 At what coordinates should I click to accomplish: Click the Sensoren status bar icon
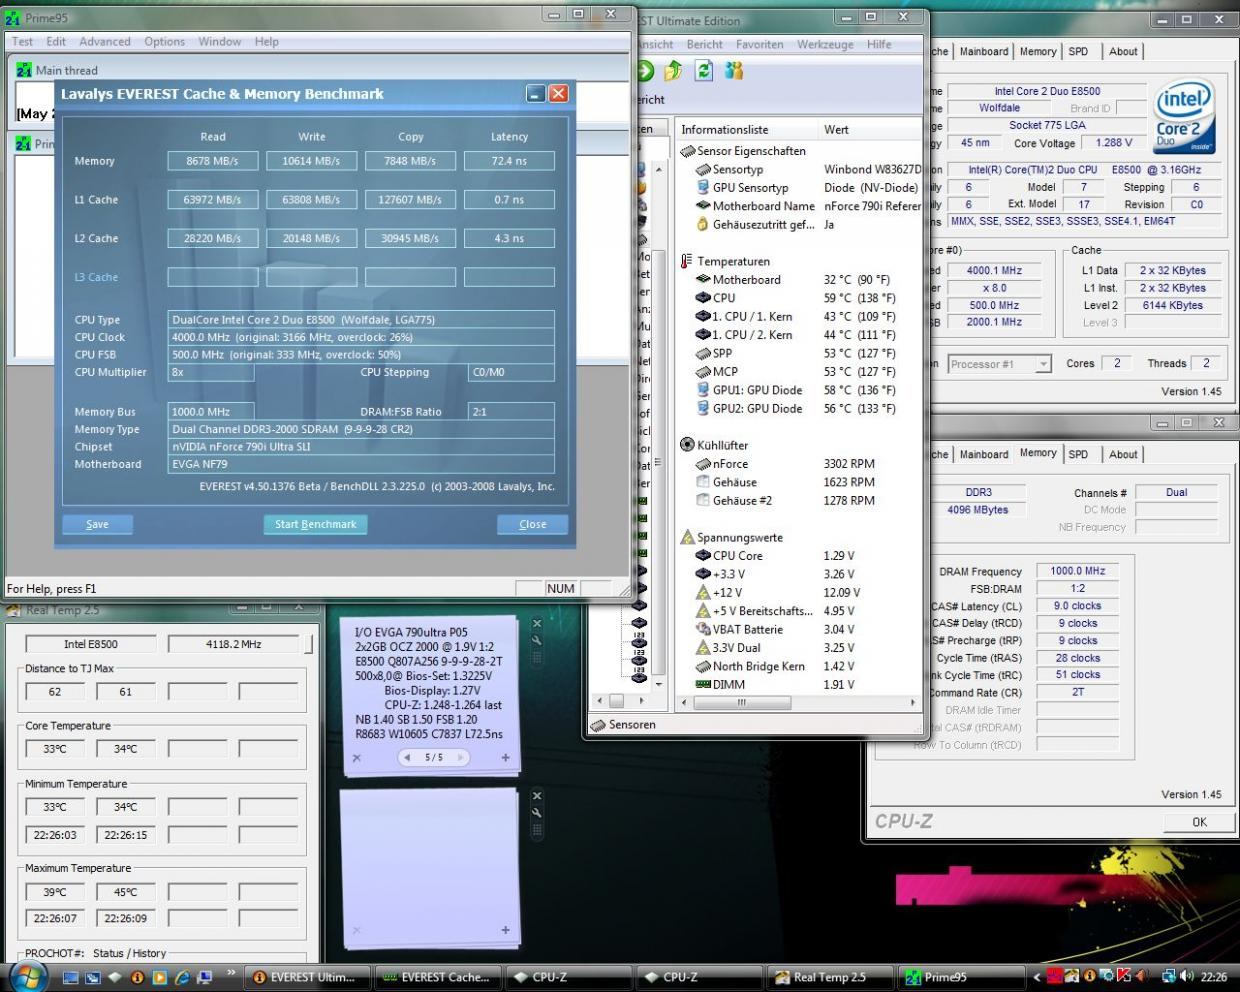[x=598, y=725]
